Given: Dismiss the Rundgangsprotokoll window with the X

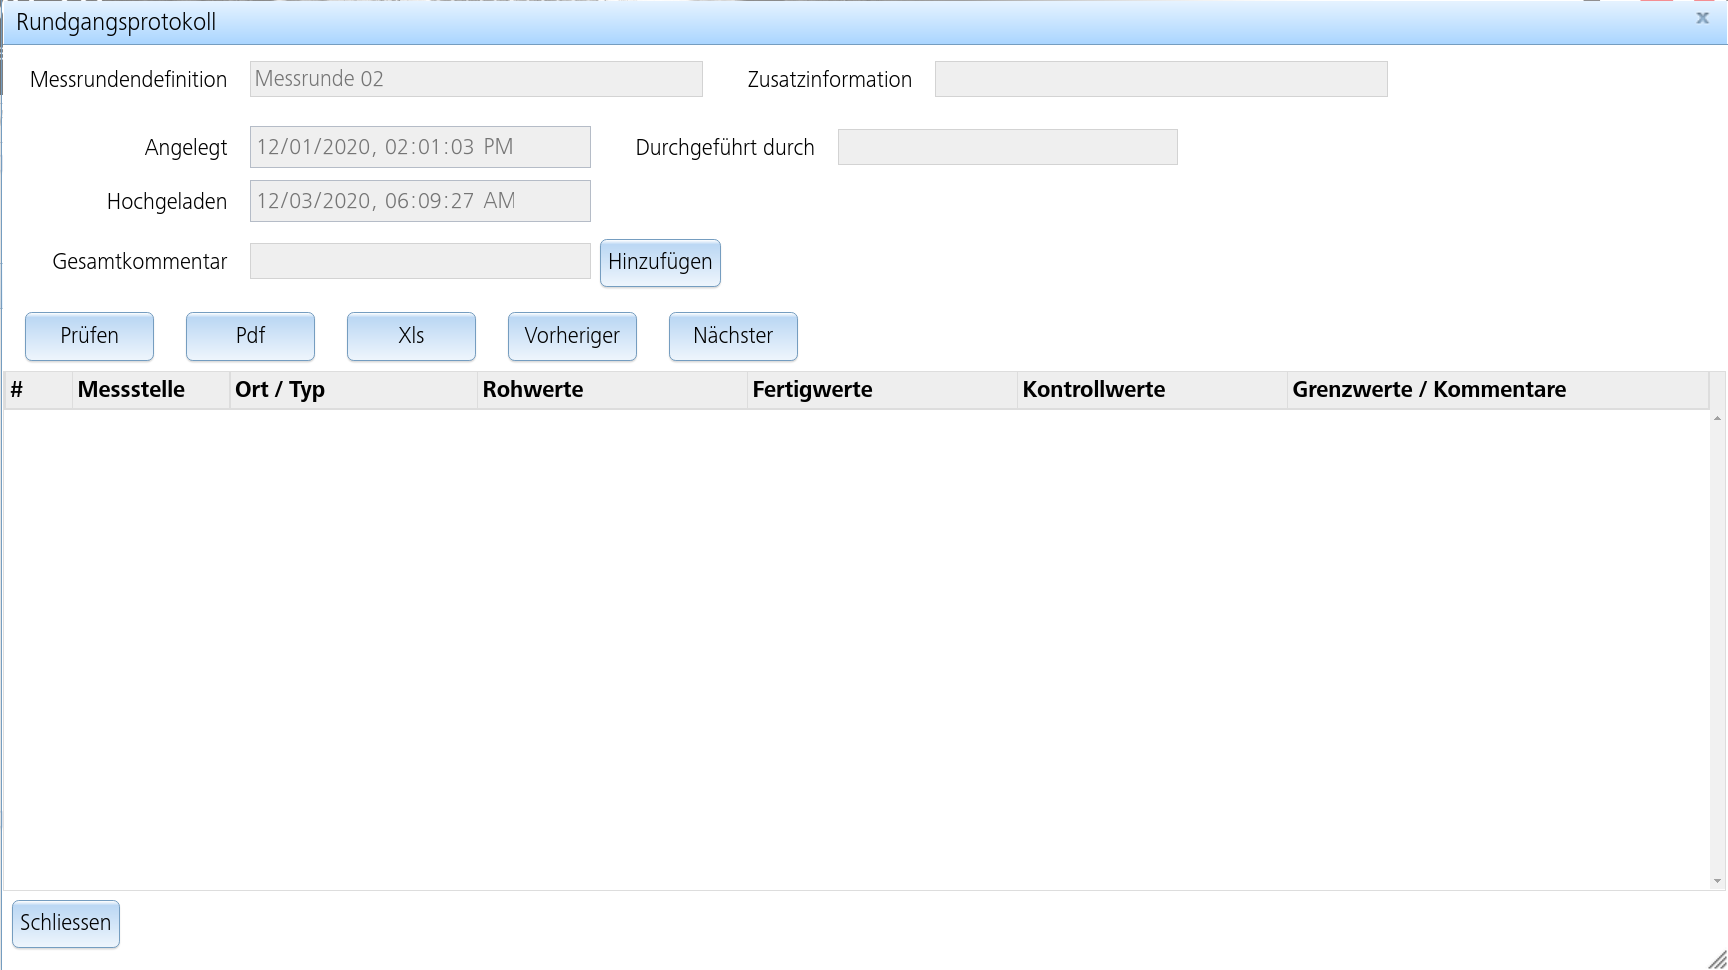Looking at the screenshot, I should tap(1701, 17).
